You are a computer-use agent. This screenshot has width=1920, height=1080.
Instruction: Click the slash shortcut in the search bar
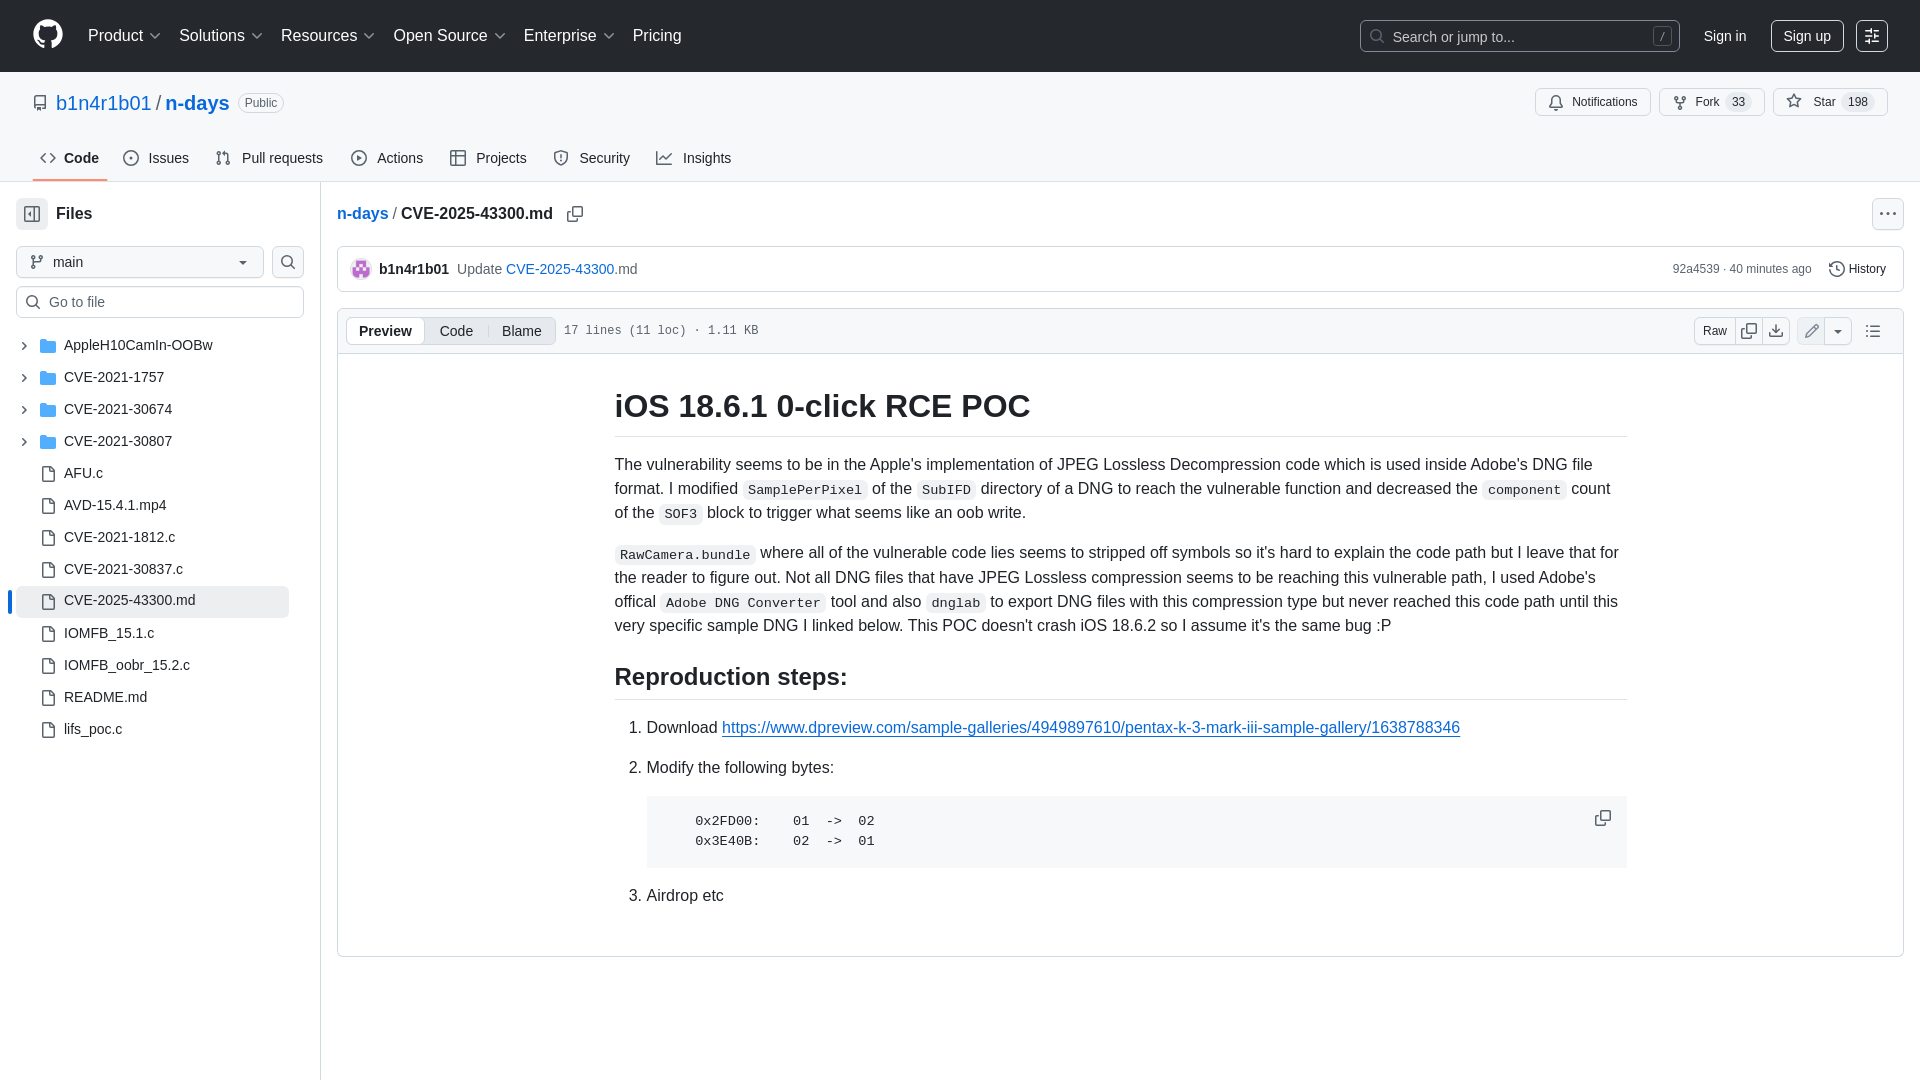tap(1662, 36)
